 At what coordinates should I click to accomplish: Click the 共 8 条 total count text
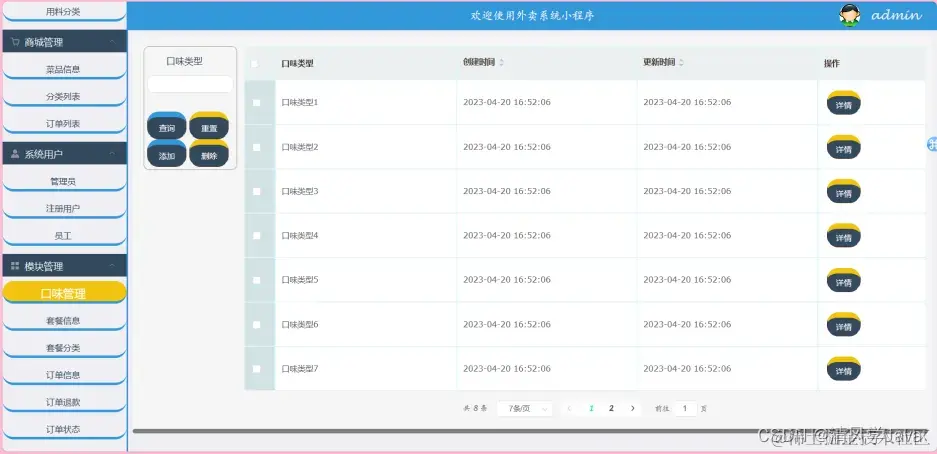[x=475, y=409]
